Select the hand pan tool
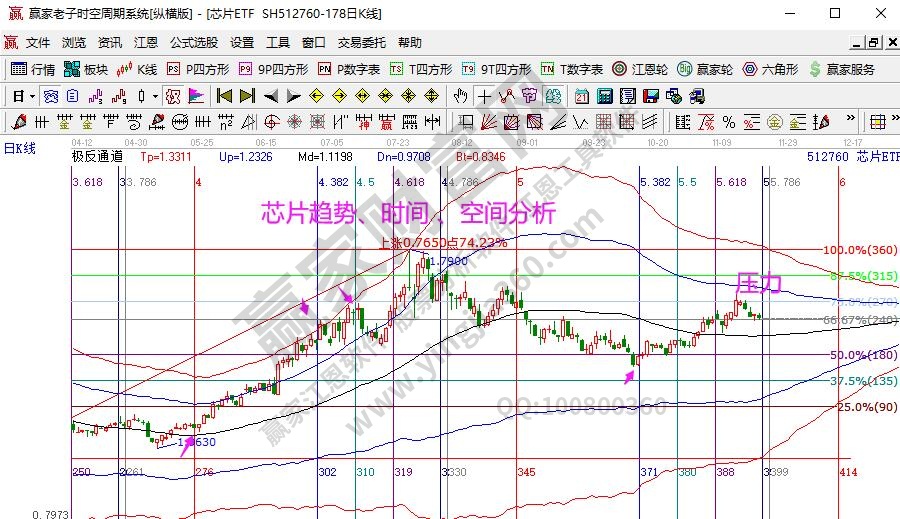The width and height of the screenshot is (900, 519). 460,96
